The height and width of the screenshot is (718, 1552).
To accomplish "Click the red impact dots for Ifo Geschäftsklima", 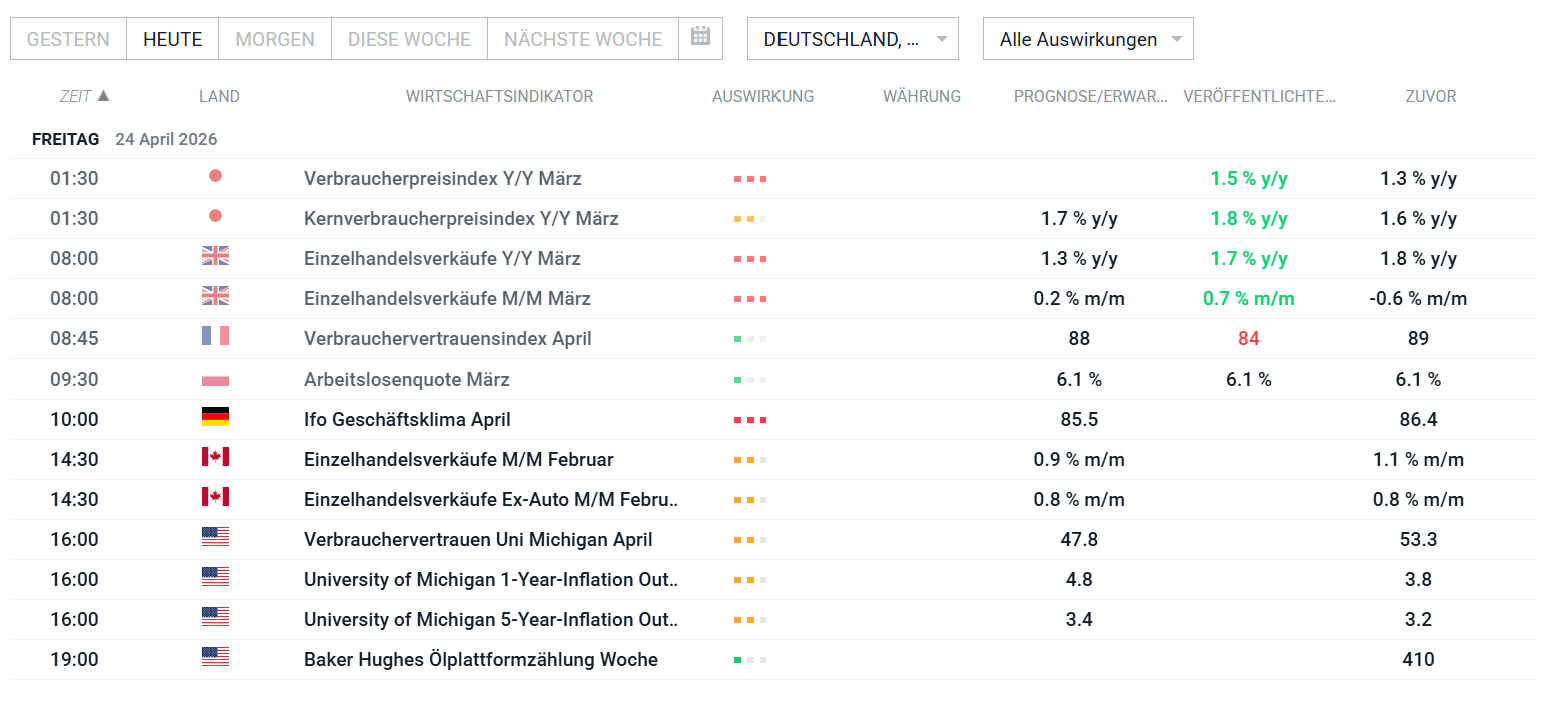I will [749, 419].
